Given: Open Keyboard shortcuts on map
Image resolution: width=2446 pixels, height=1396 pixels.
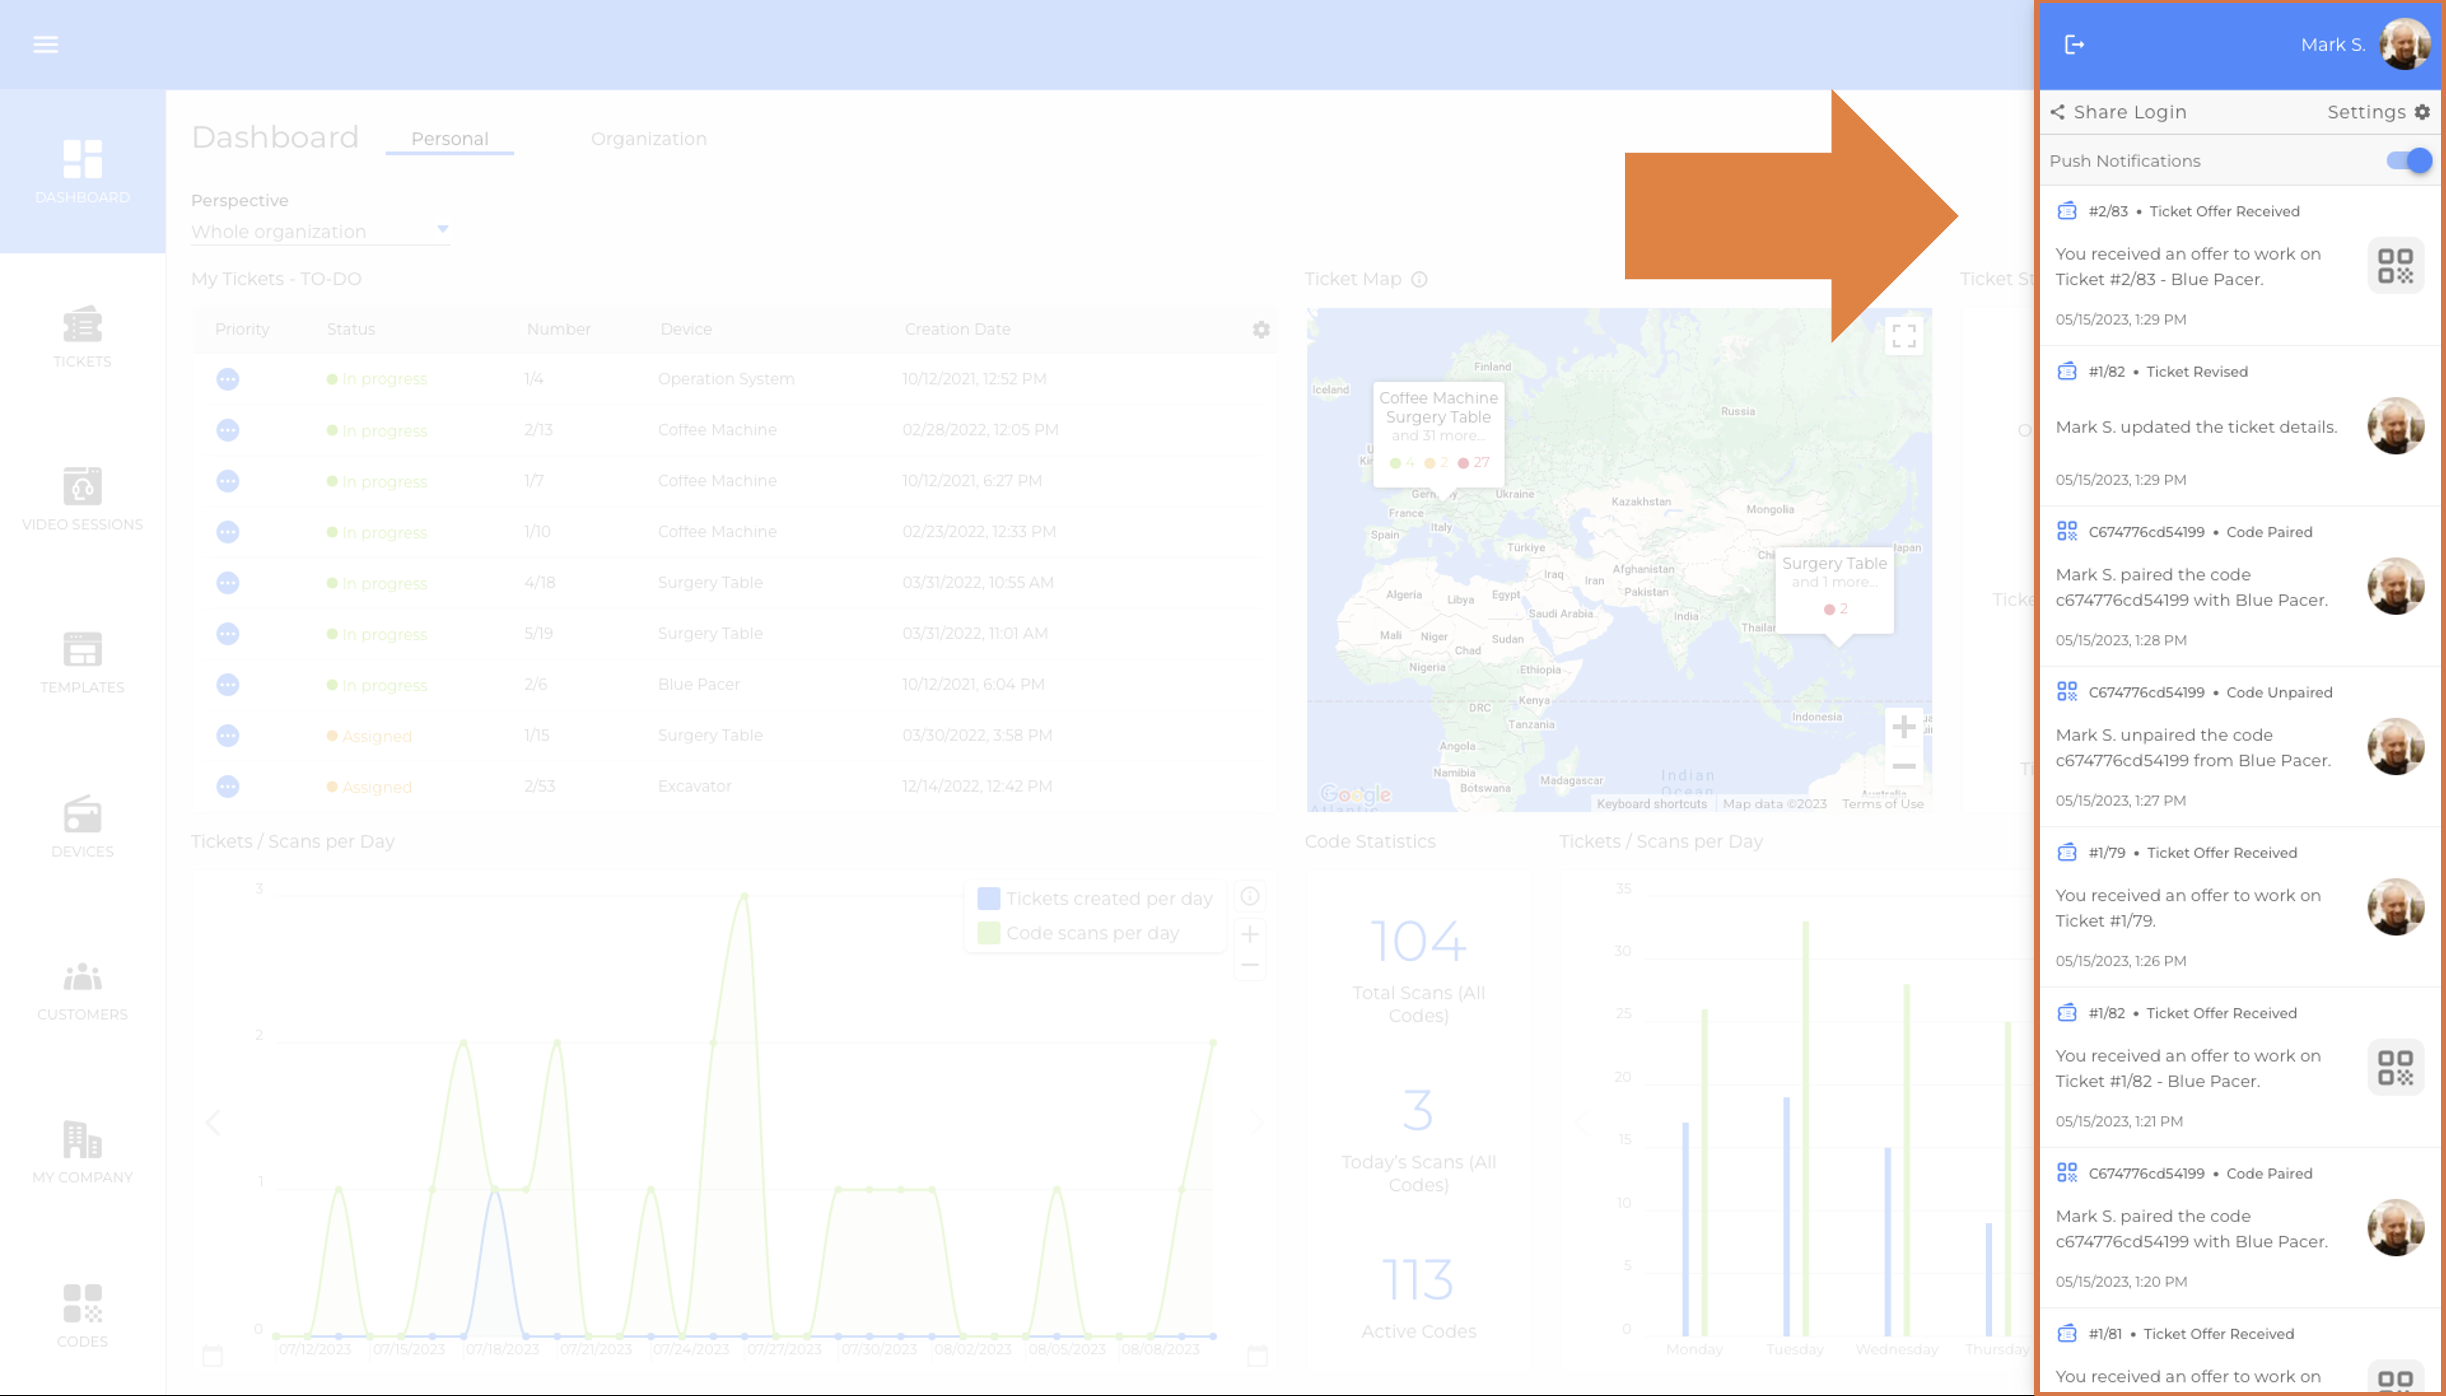Looking at the screenshot, I should 1651,804.
